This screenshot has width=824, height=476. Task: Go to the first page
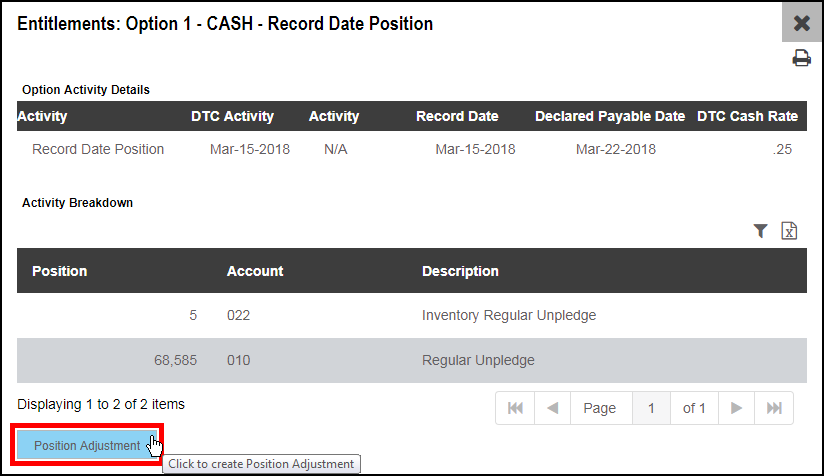tap(515, 408)
